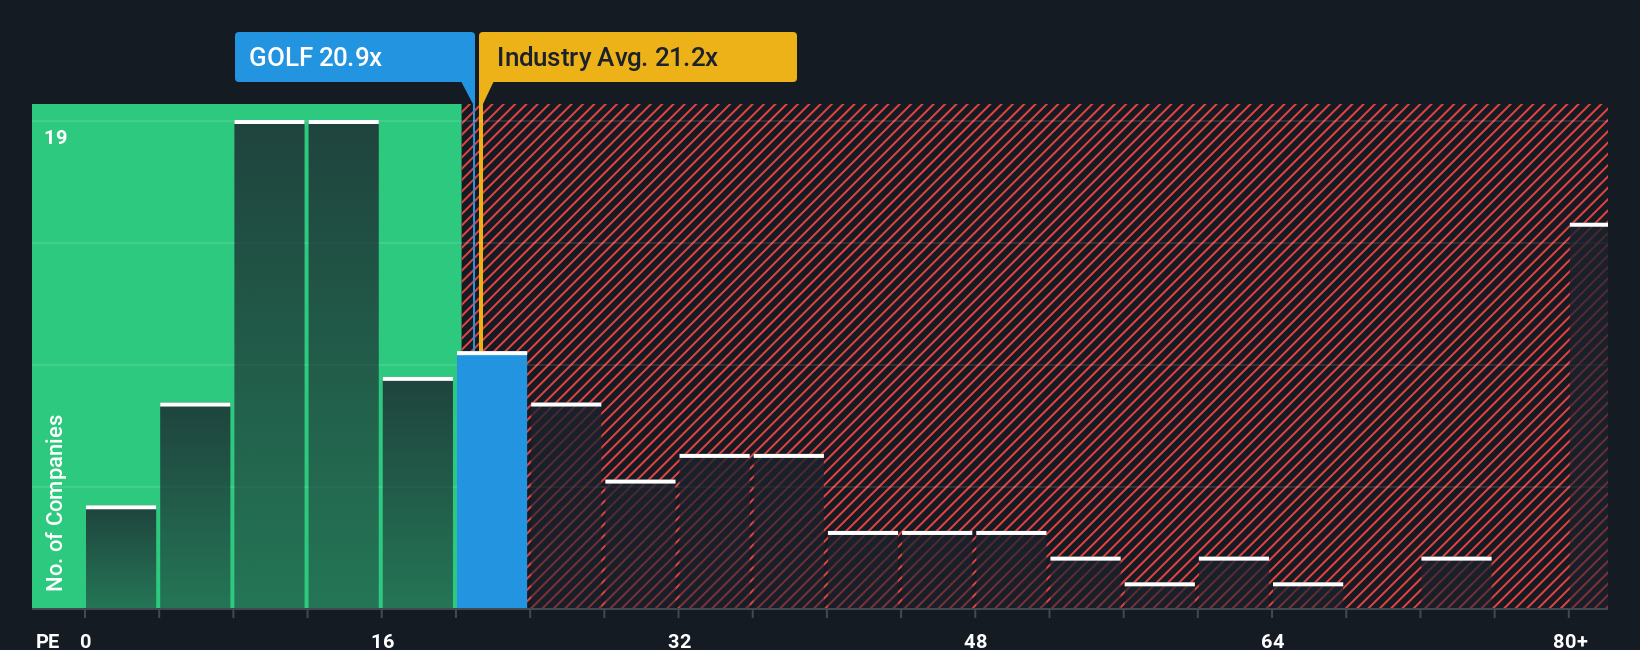Screen dimensions: 1640x650
Task: Click the No. of Companies axis title
Action: coord(54,502)
